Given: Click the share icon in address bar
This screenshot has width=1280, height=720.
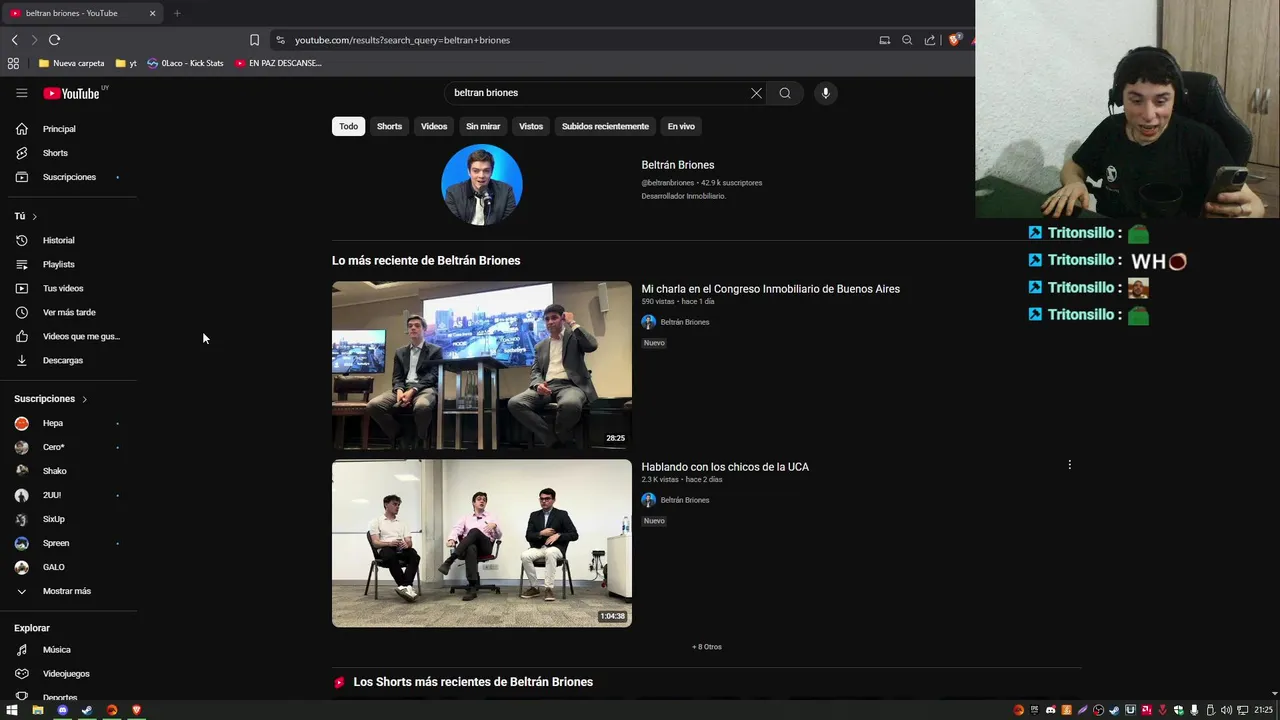Looking at the screenshot, I should (x=930, y=40).
